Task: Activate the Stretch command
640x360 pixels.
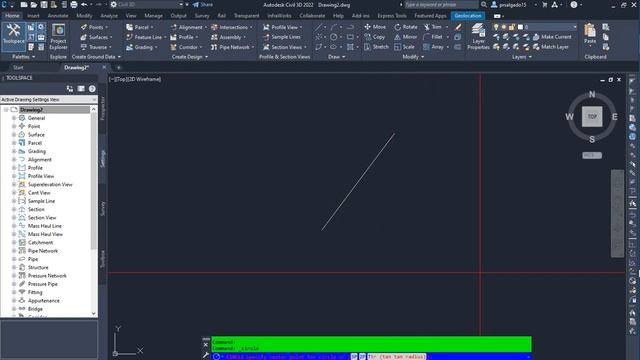Action: pos(376,47)
